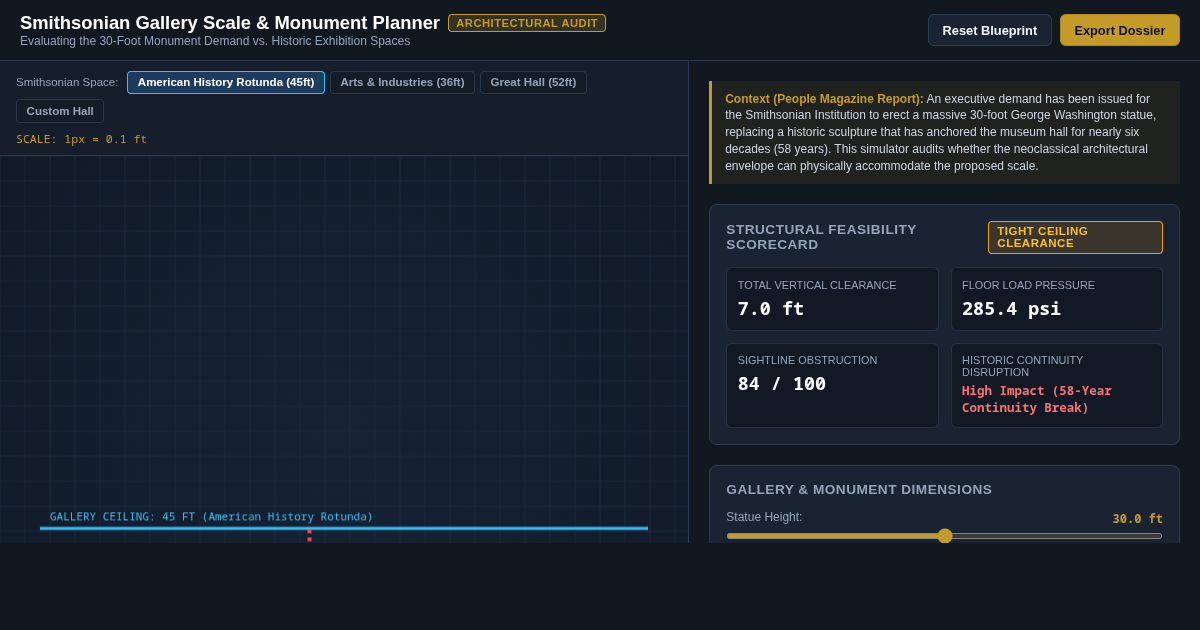Click the Context (People Magazine Report) label
Image resolution: width=1200 pixels, height=630 pixels.
click(824, 99)
